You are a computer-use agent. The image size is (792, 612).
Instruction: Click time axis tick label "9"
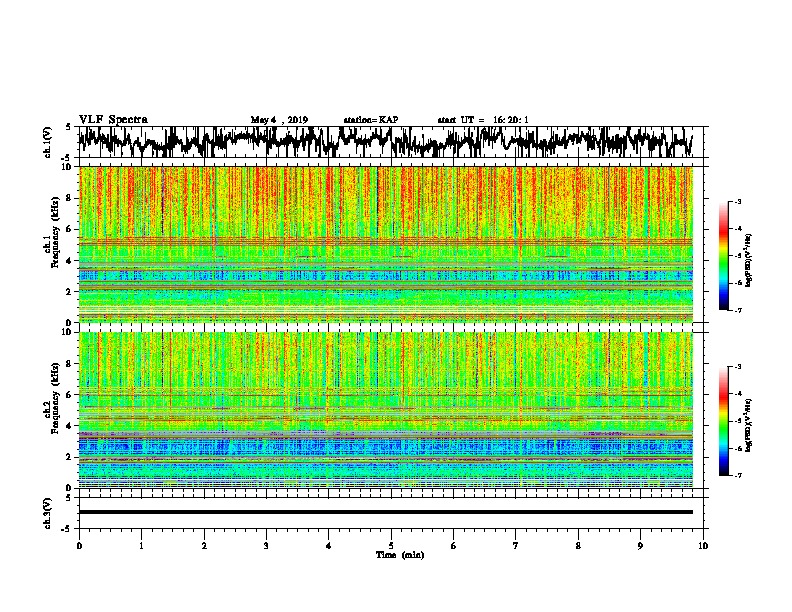point(640,545)
